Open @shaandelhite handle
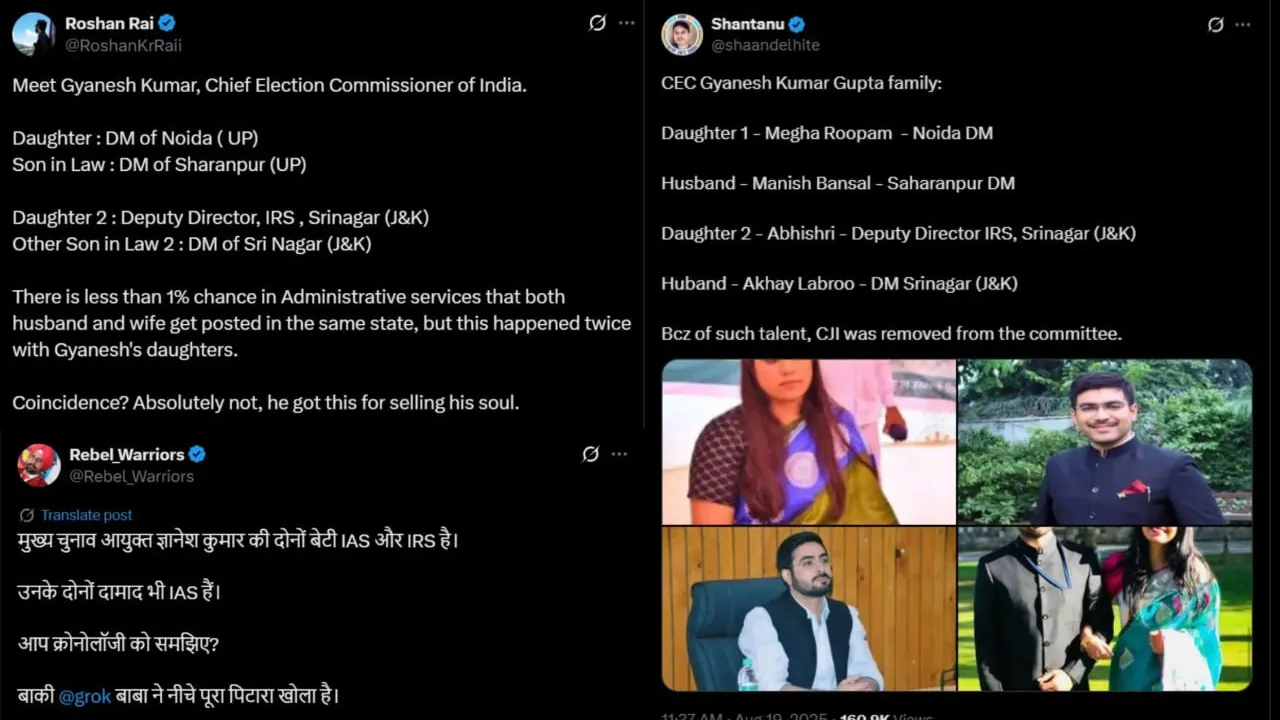Viewport: 1280px width, 720px height. (x=765, y=45)
